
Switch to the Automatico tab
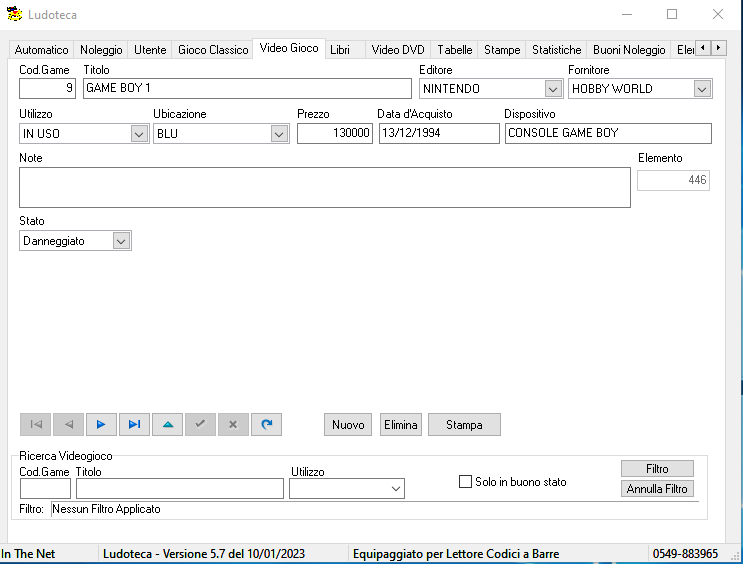[x=41, y=50]
